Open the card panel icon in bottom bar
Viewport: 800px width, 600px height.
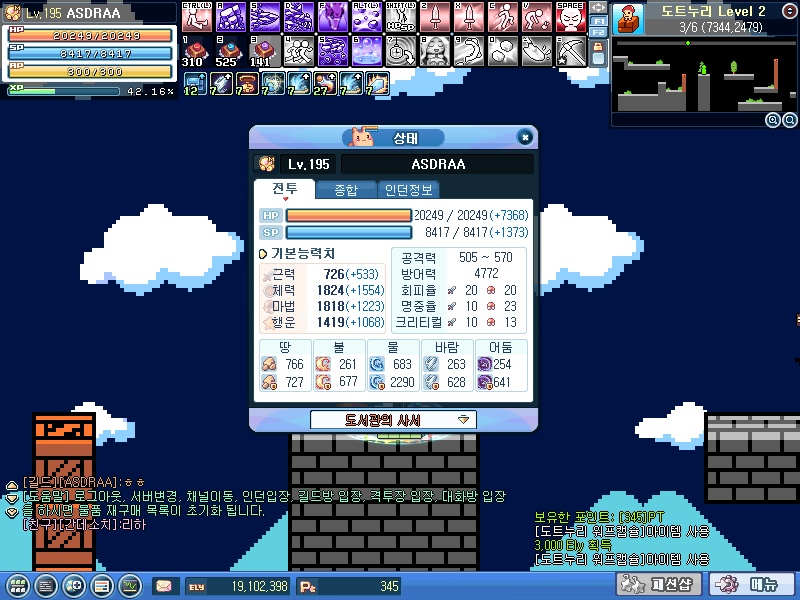(102, 586)
